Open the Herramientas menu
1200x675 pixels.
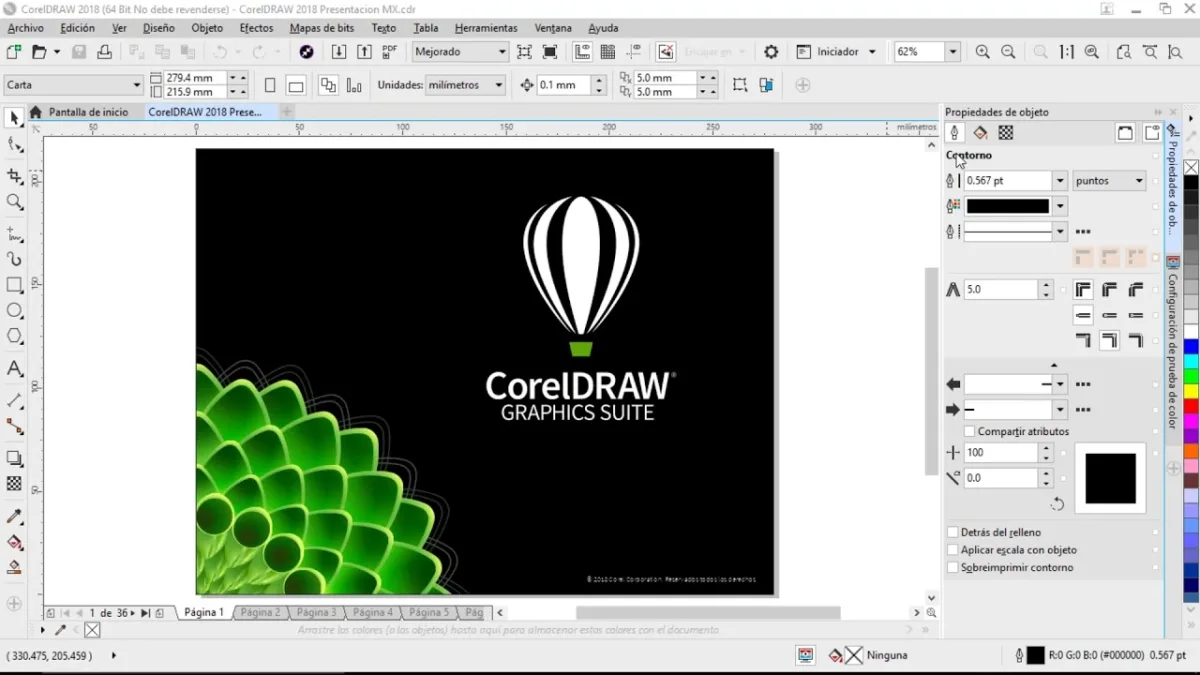point(486,28)
